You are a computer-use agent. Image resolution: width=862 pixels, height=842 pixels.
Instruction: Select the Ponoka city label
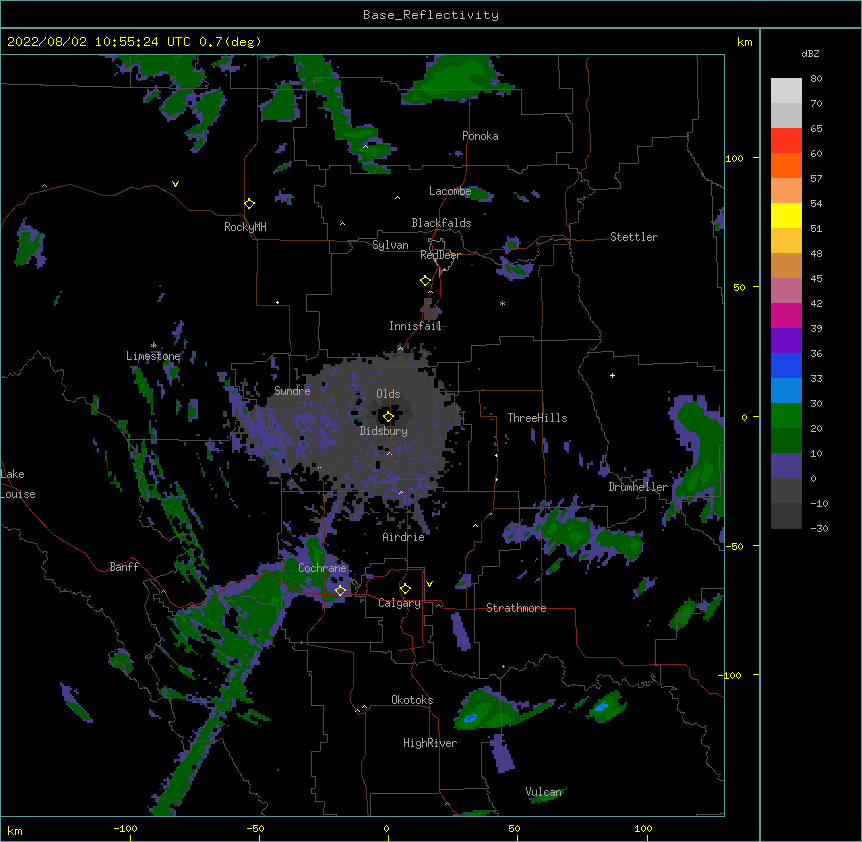[x=480, y=136]
